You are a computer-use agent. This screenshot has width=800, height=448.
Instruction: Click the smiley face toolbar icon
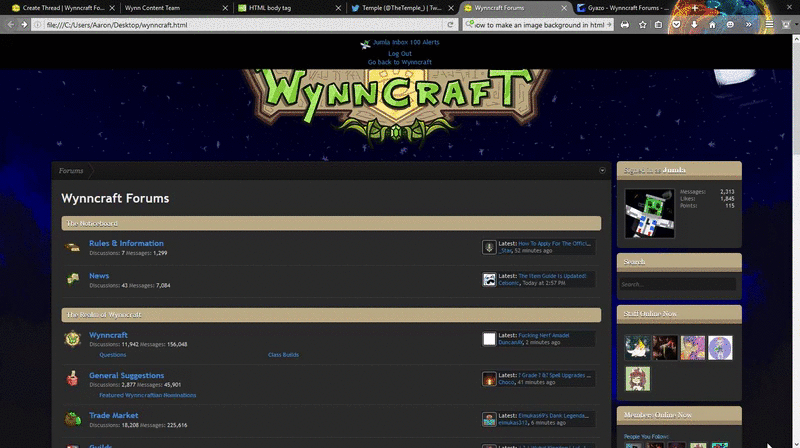(x=730, y=24)
